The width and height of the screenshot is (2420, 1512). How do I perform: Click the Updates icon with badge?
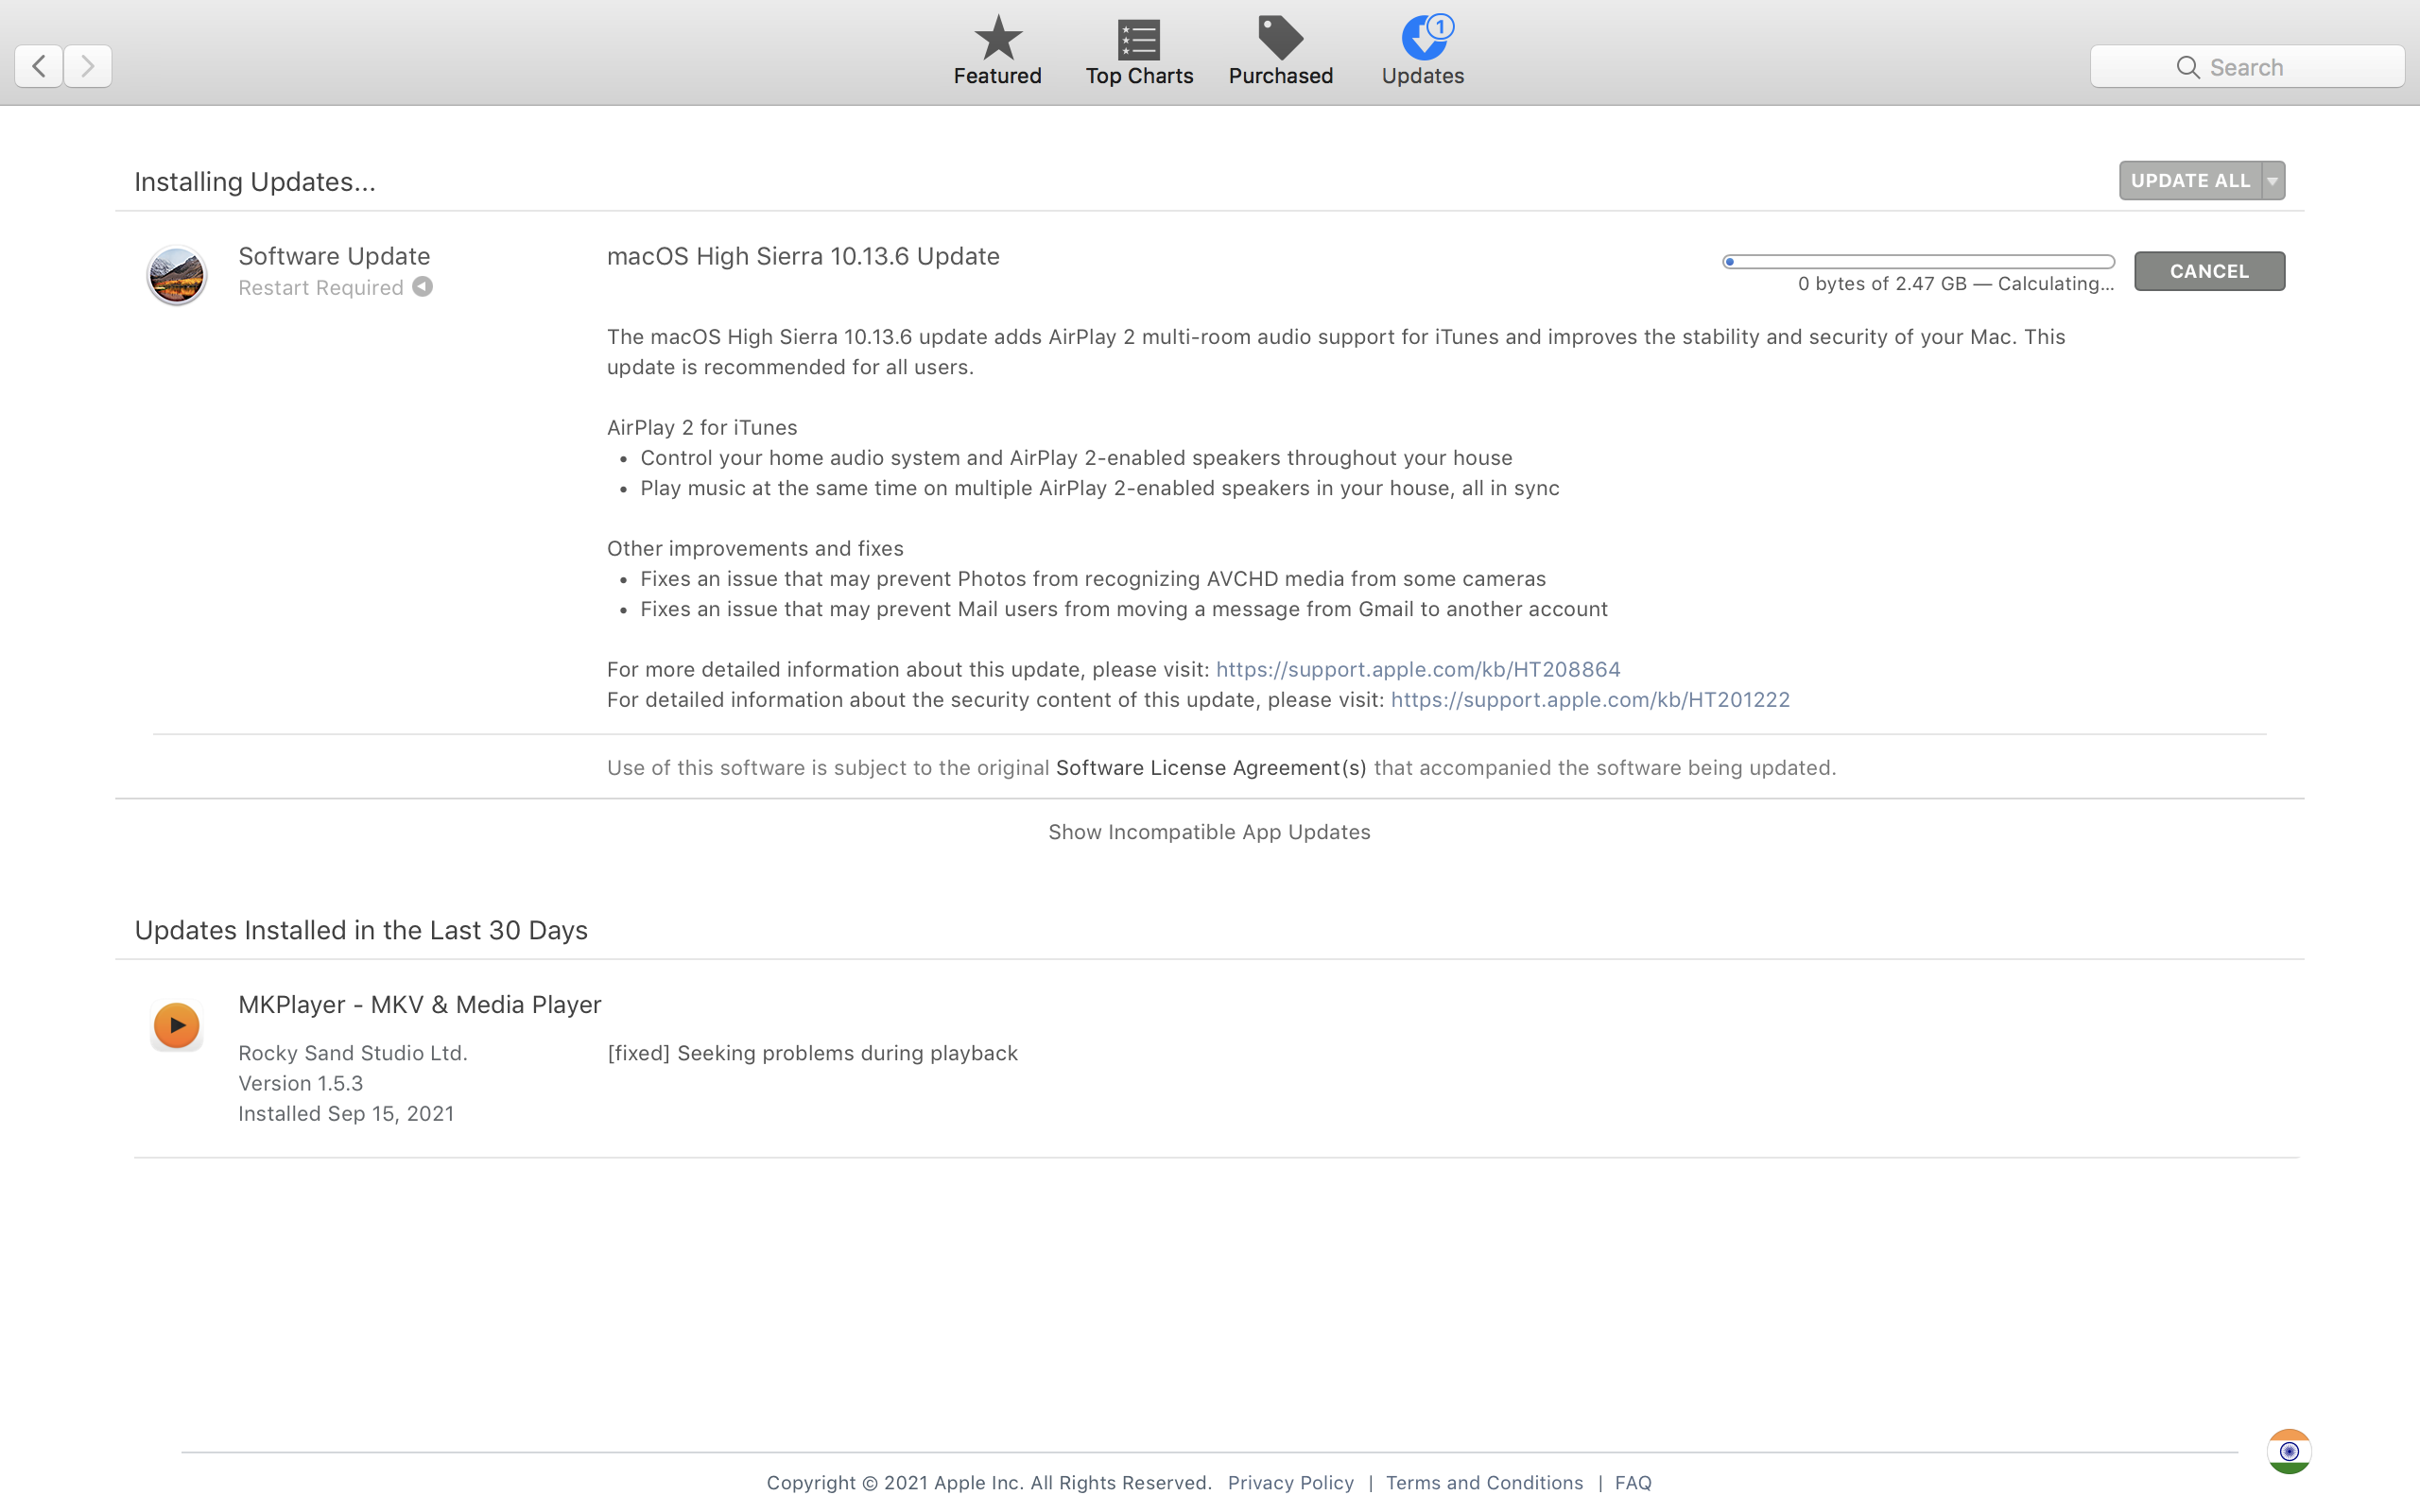(1424, 39)
